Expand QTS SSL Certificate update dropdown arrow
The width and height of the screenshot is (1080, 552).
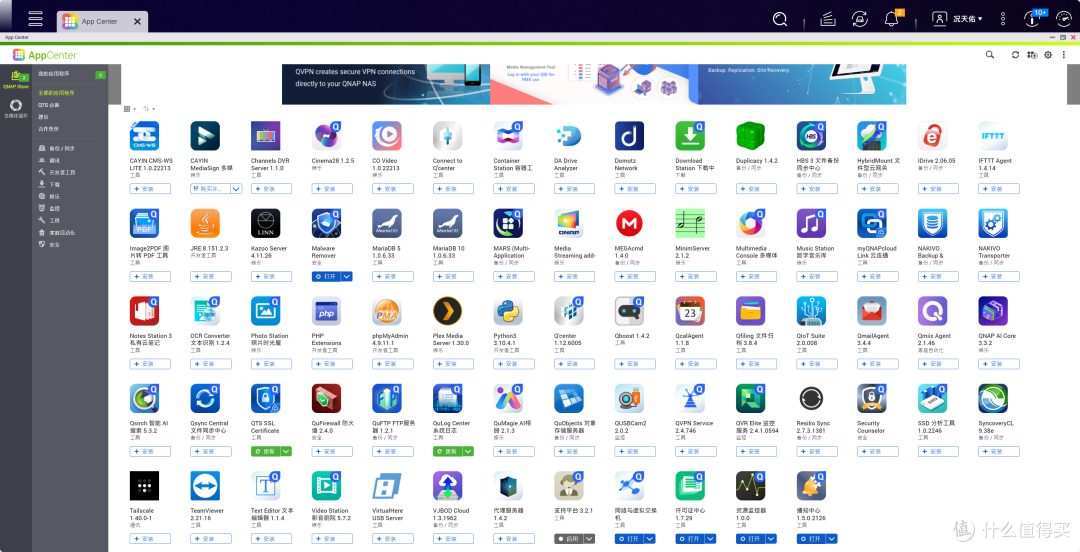[286, 451]
